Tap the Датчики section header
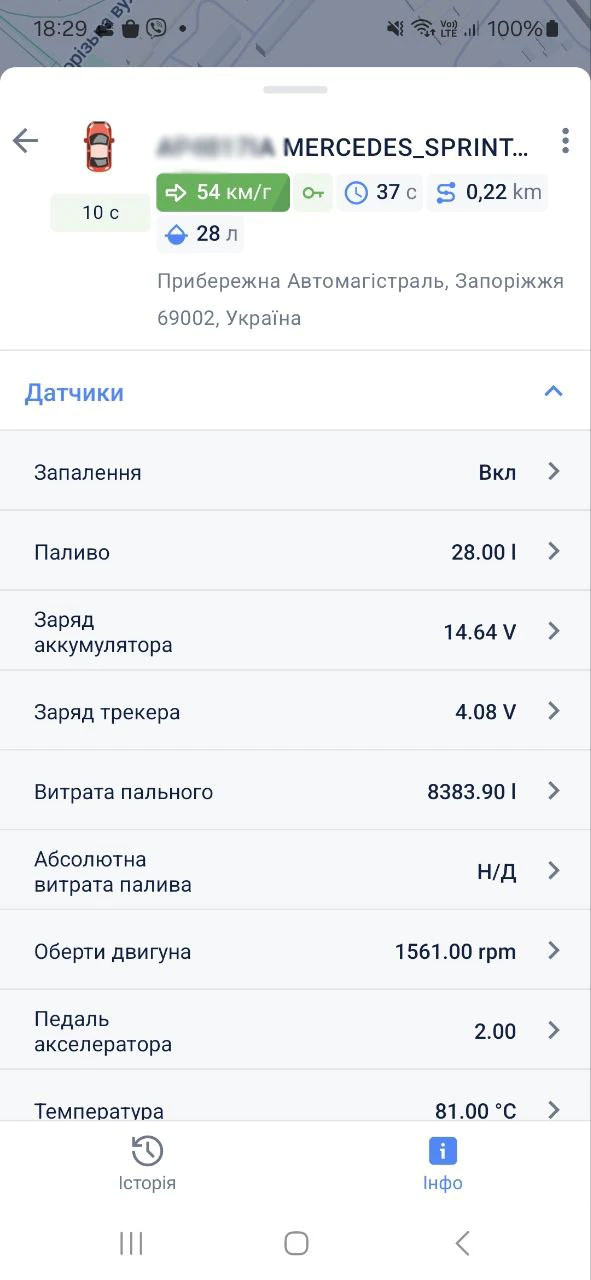The image size is (591, 1280). point(74,392)
